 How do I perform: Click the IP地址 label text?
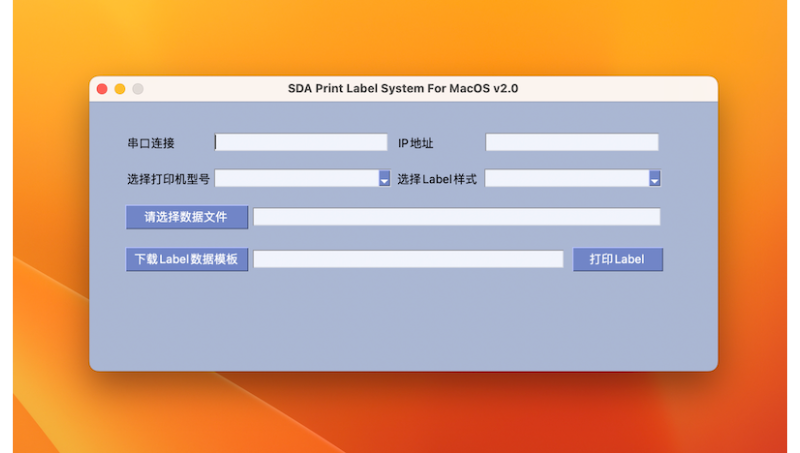(415, 143)
